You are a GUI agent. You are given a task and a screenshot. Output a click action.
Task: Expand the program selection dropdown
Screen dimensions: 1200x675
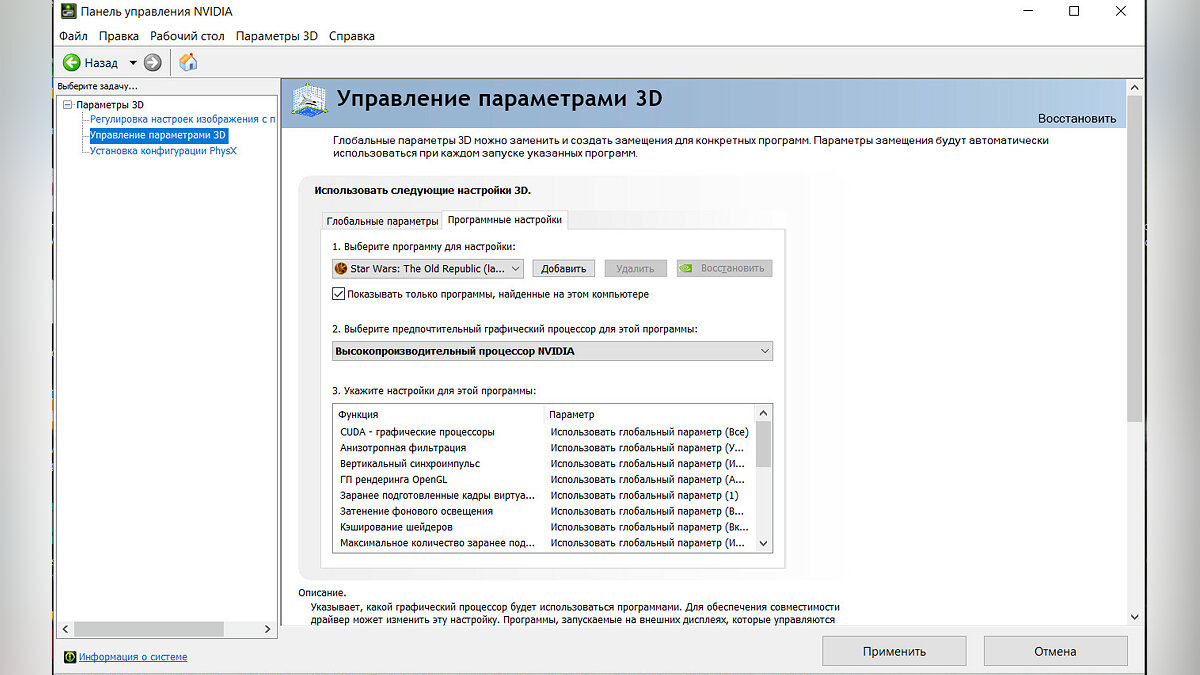click(x=515, y=268)
